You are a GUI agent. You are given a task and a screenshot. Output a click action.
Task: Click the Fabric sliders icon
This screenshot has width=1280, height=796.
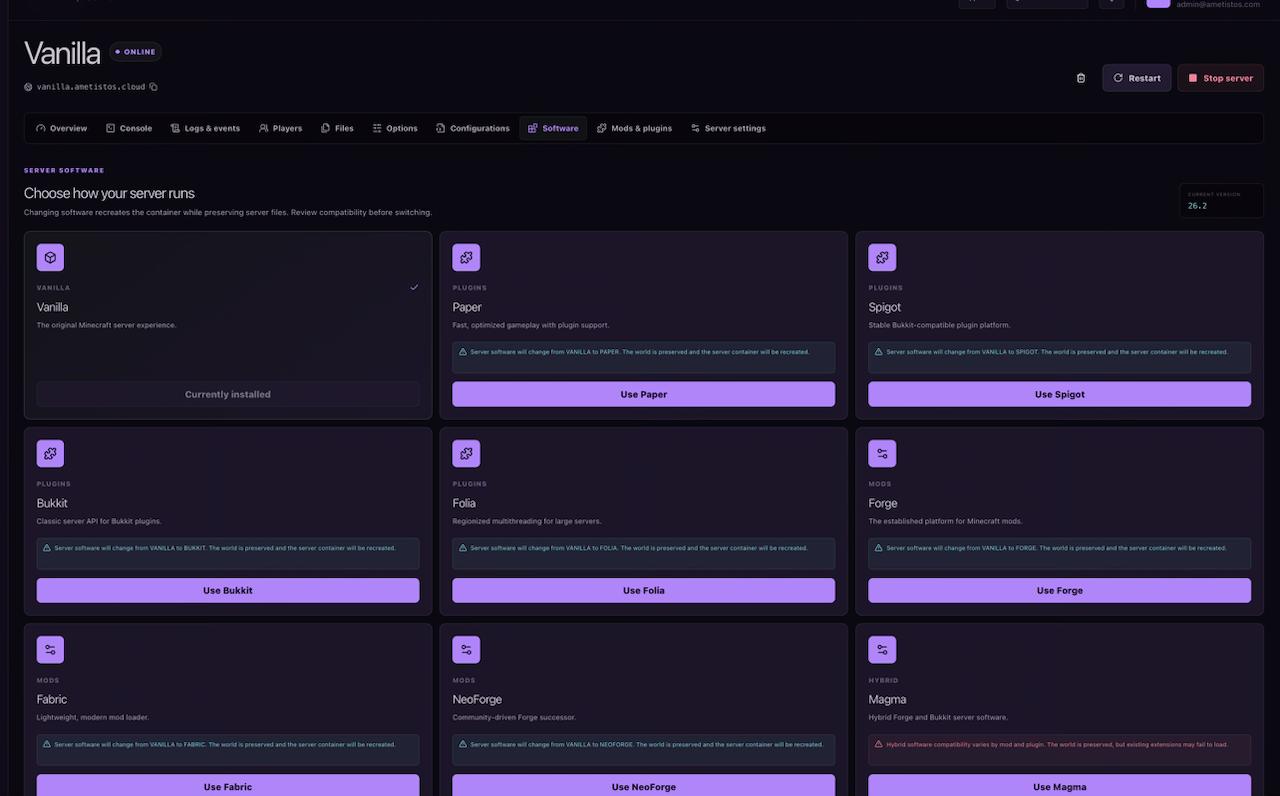coord(51,650)
